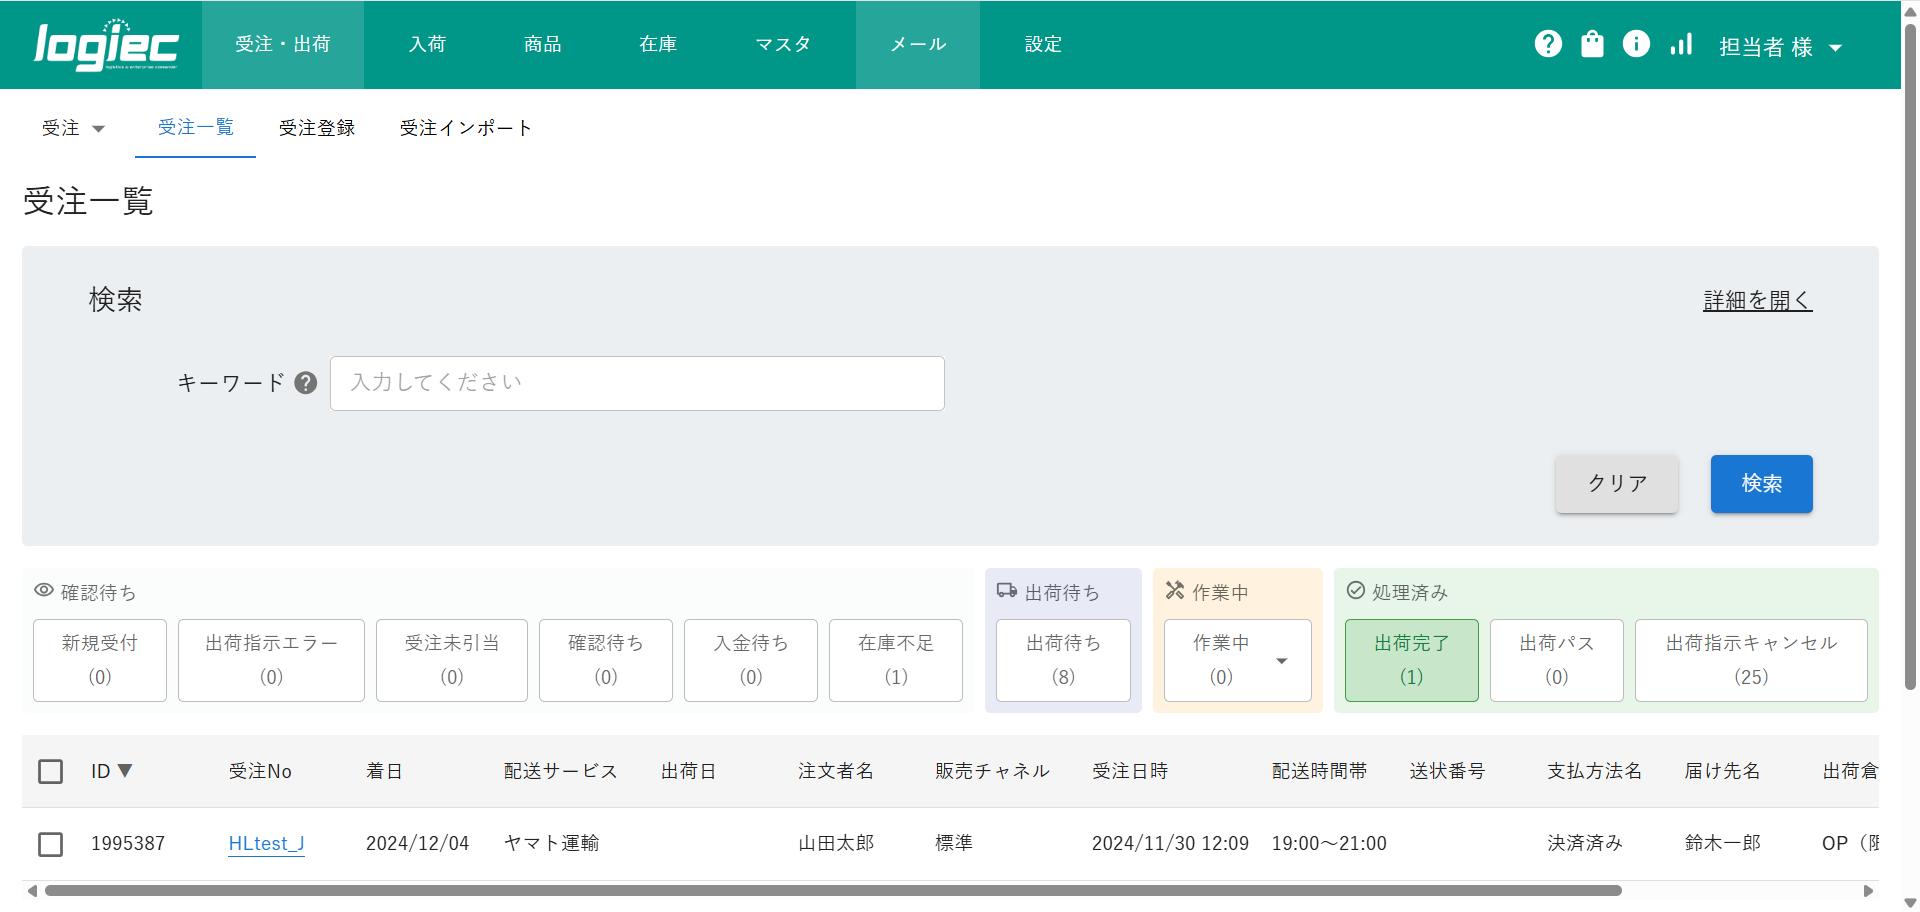1920x912 pixels.
Task: Expand the 作業中 status dropdown arrow
Action: (1281, 661)
